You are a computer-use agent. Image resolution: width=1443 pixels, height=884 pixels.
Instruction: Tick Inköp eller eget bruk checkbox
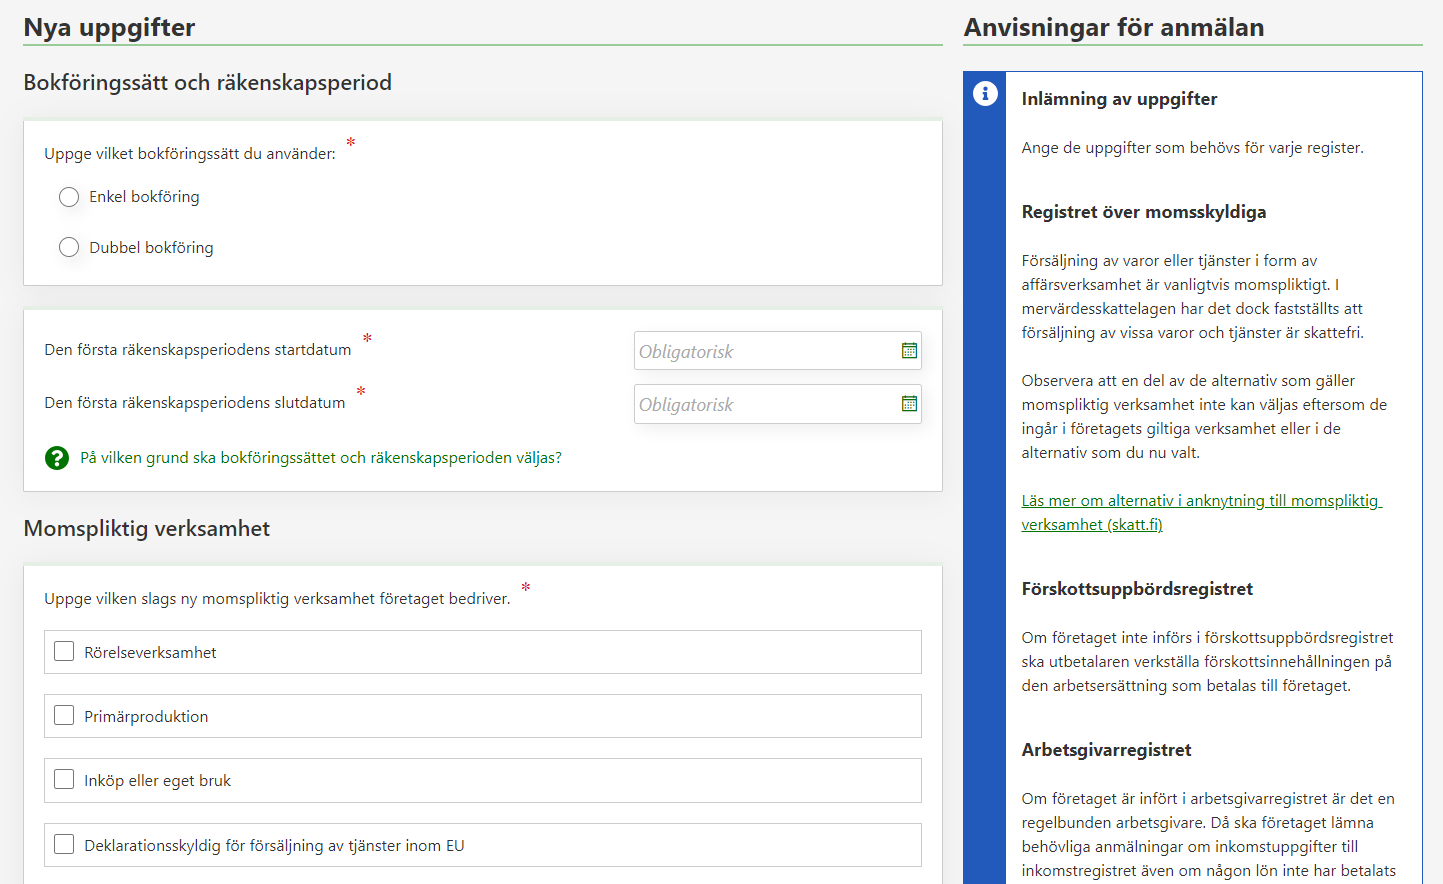[64, 780]
